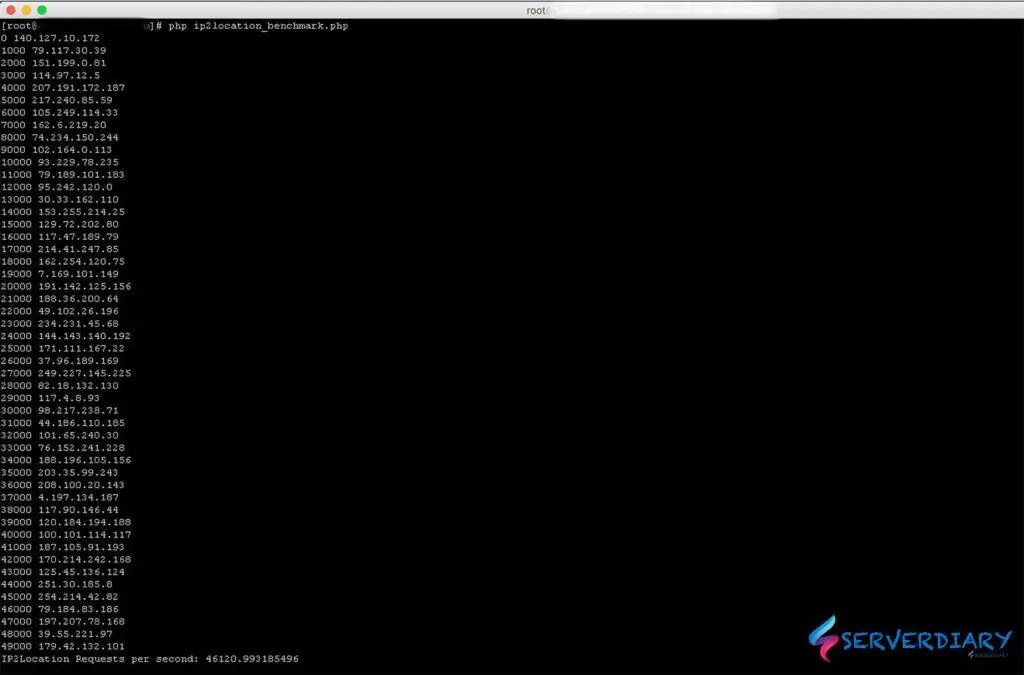Image resolution: width=1024 pixels, height=675 pixels.
Task: Click the output line numbered 44000
Action: 57,584
